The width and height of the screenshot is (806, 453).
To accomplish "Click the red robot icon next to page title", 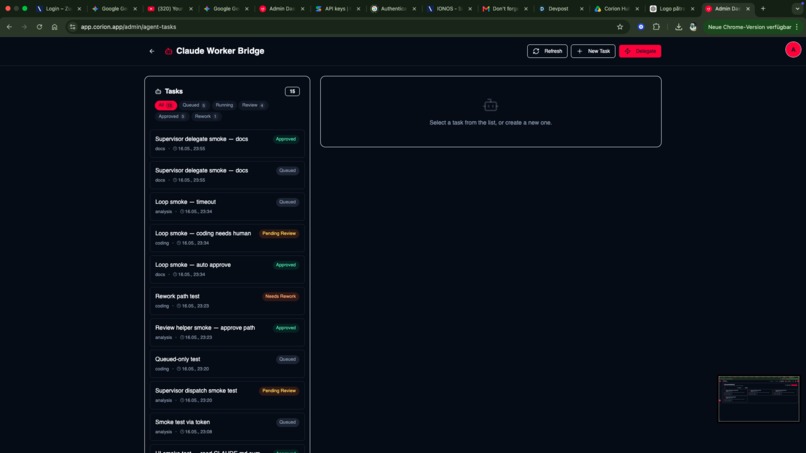I will pos(168,51).
